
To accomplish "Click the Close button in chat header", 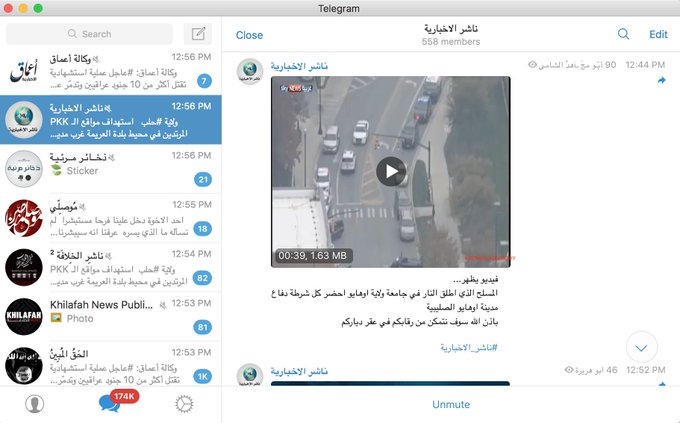I will [249, 35].
